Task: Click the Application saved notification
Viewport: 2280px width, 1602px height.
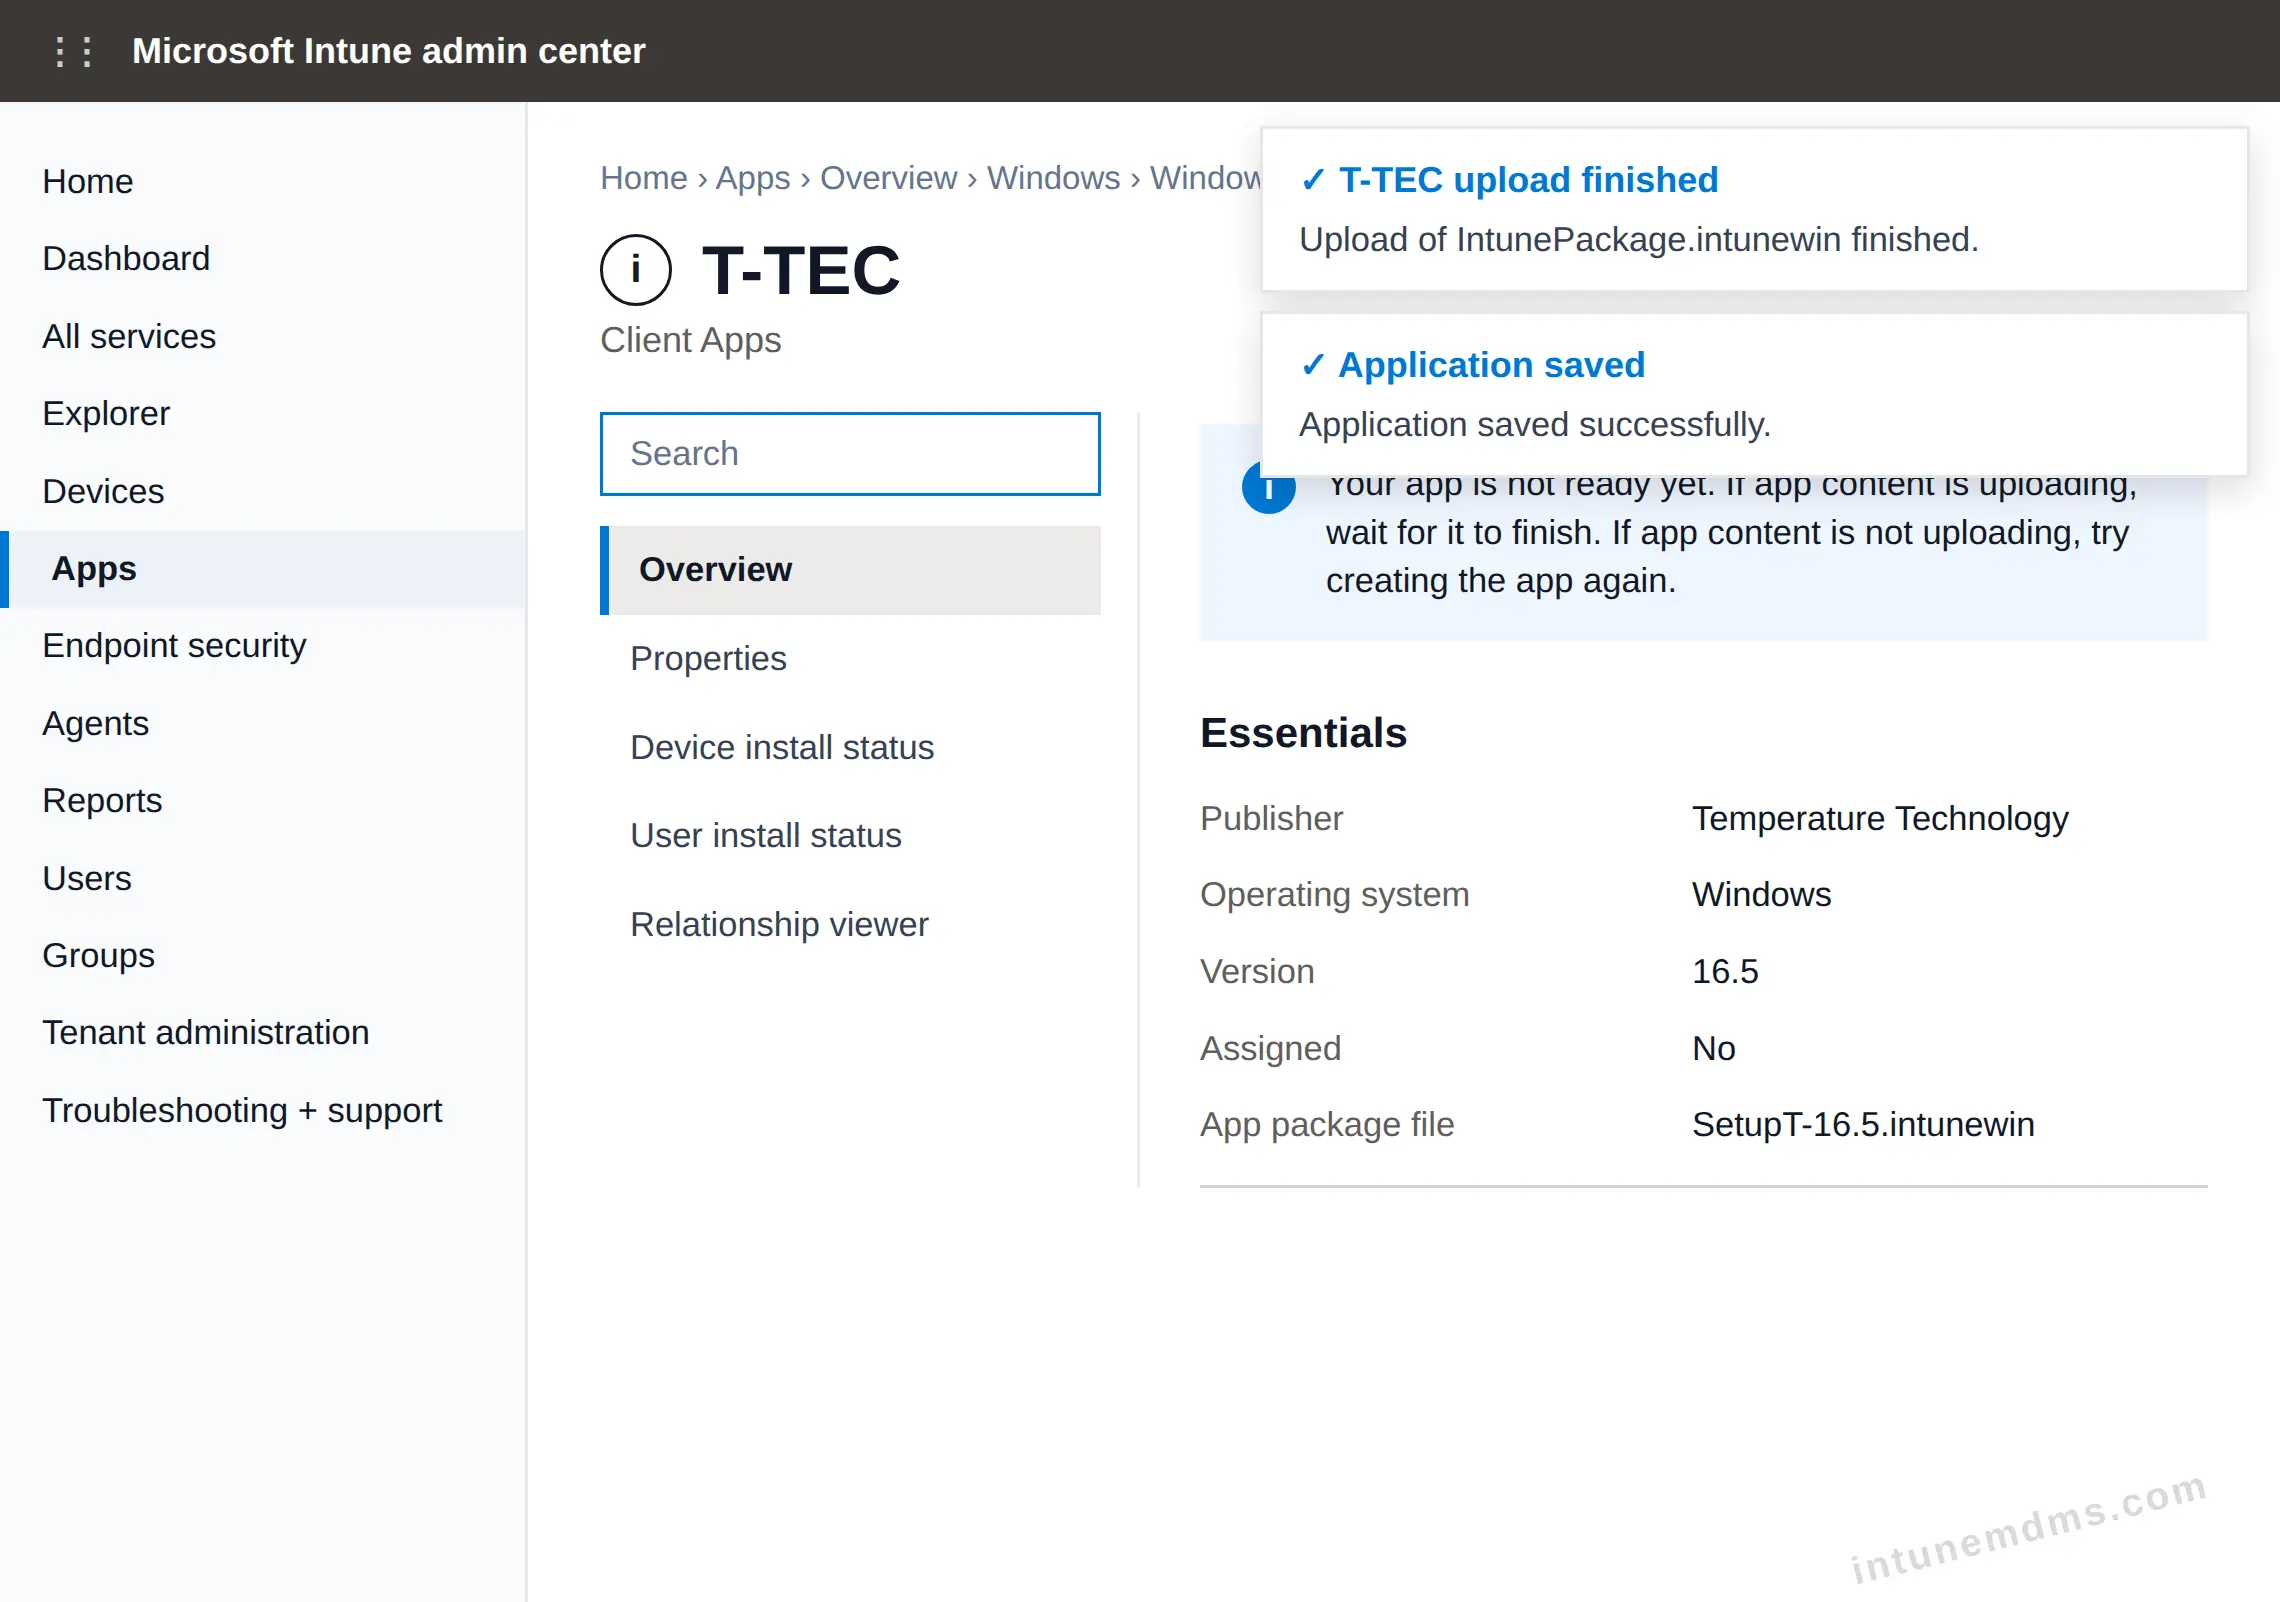Action: tap(1754, 394)
